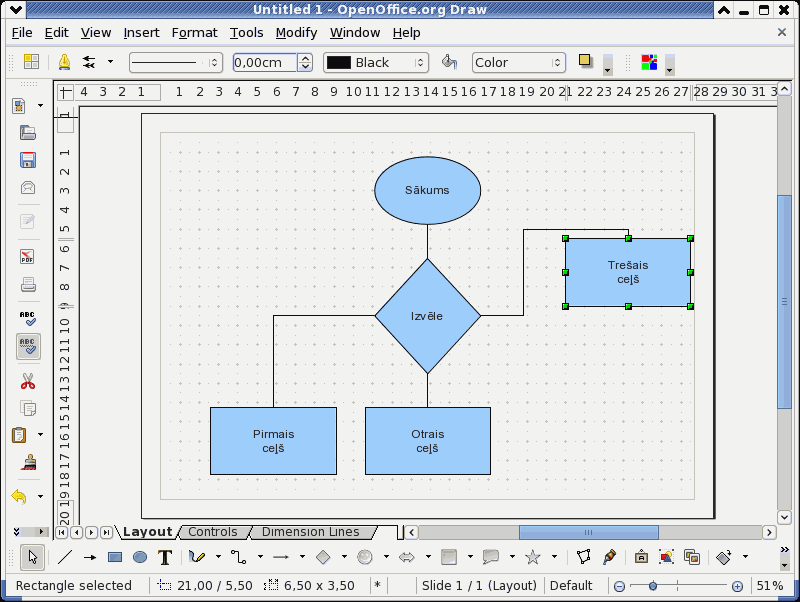
Task: Choose the Curve drawing tool
Action: [197, 557]
